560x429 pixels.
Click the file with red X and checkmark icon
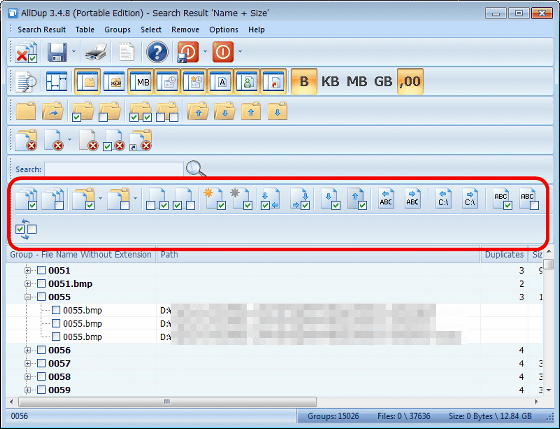click(x=26, y=52)
